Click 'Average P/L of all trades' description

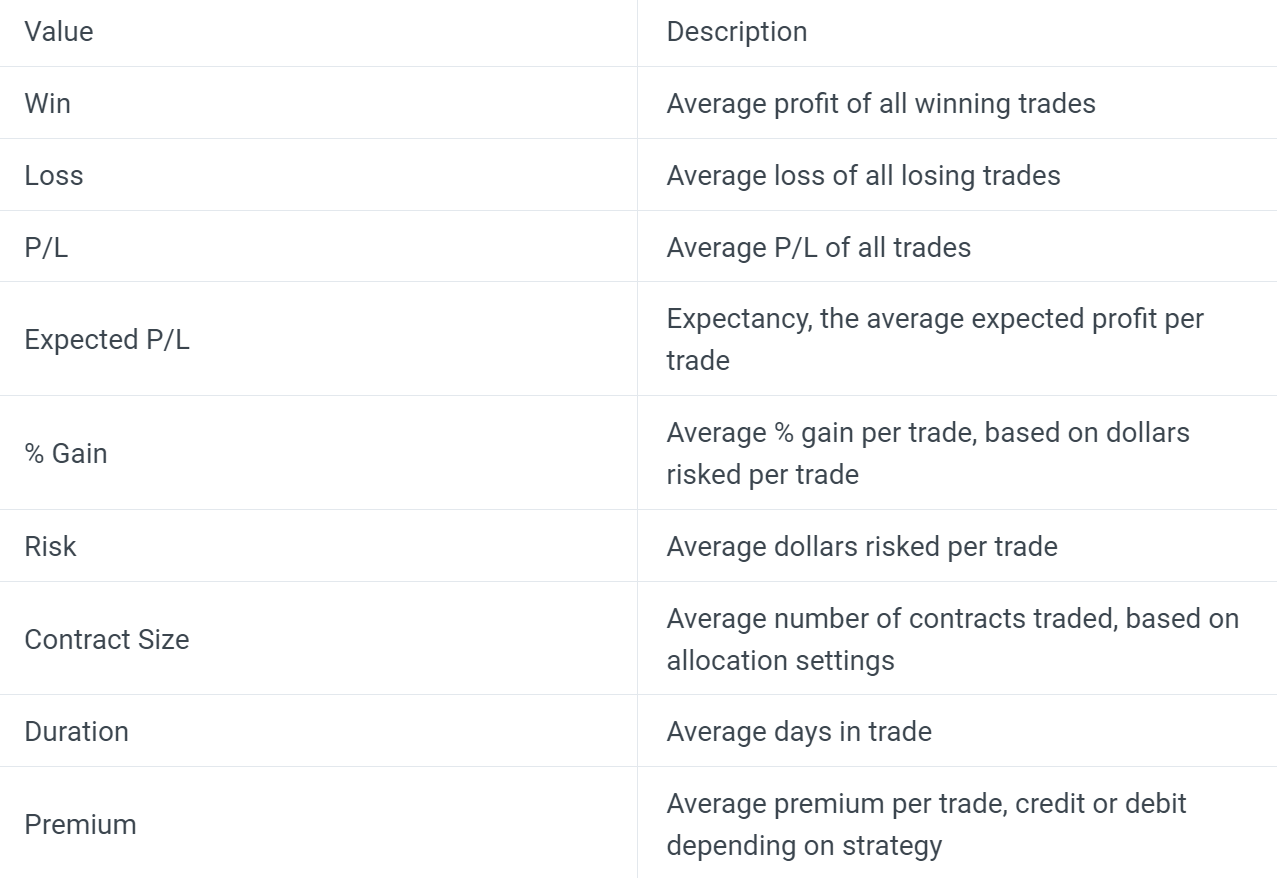pyautogui.click(x=819, y=247)
